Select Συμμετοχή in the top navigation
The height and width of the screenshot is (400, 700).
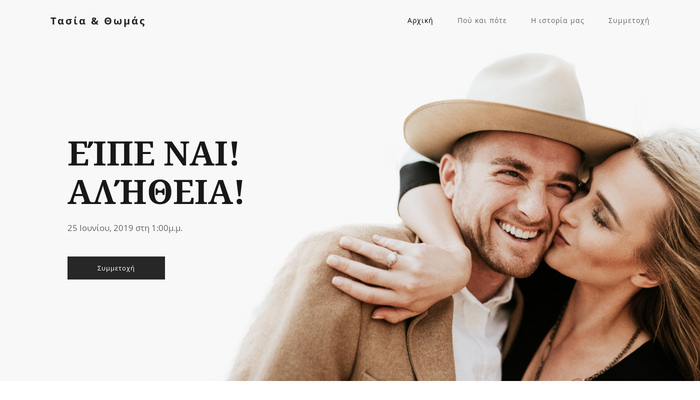[629, 21]
